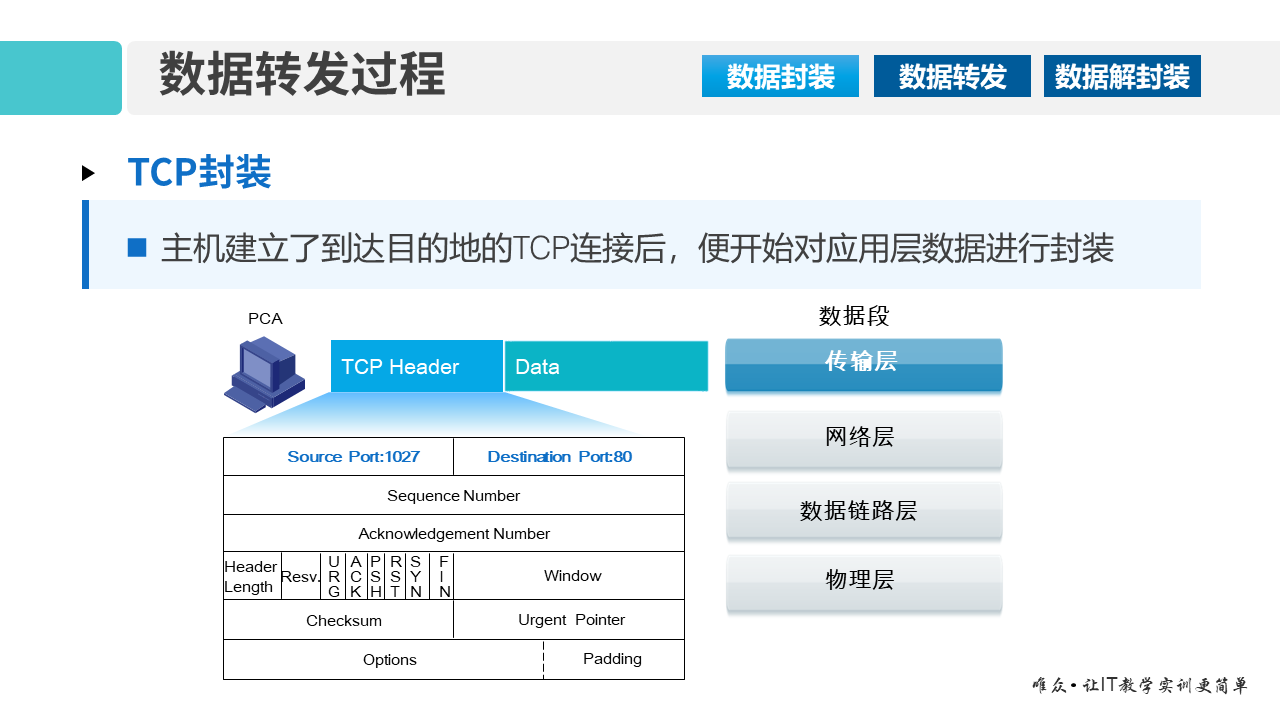Toggle the 网络层 layer box

coord(863,438)
